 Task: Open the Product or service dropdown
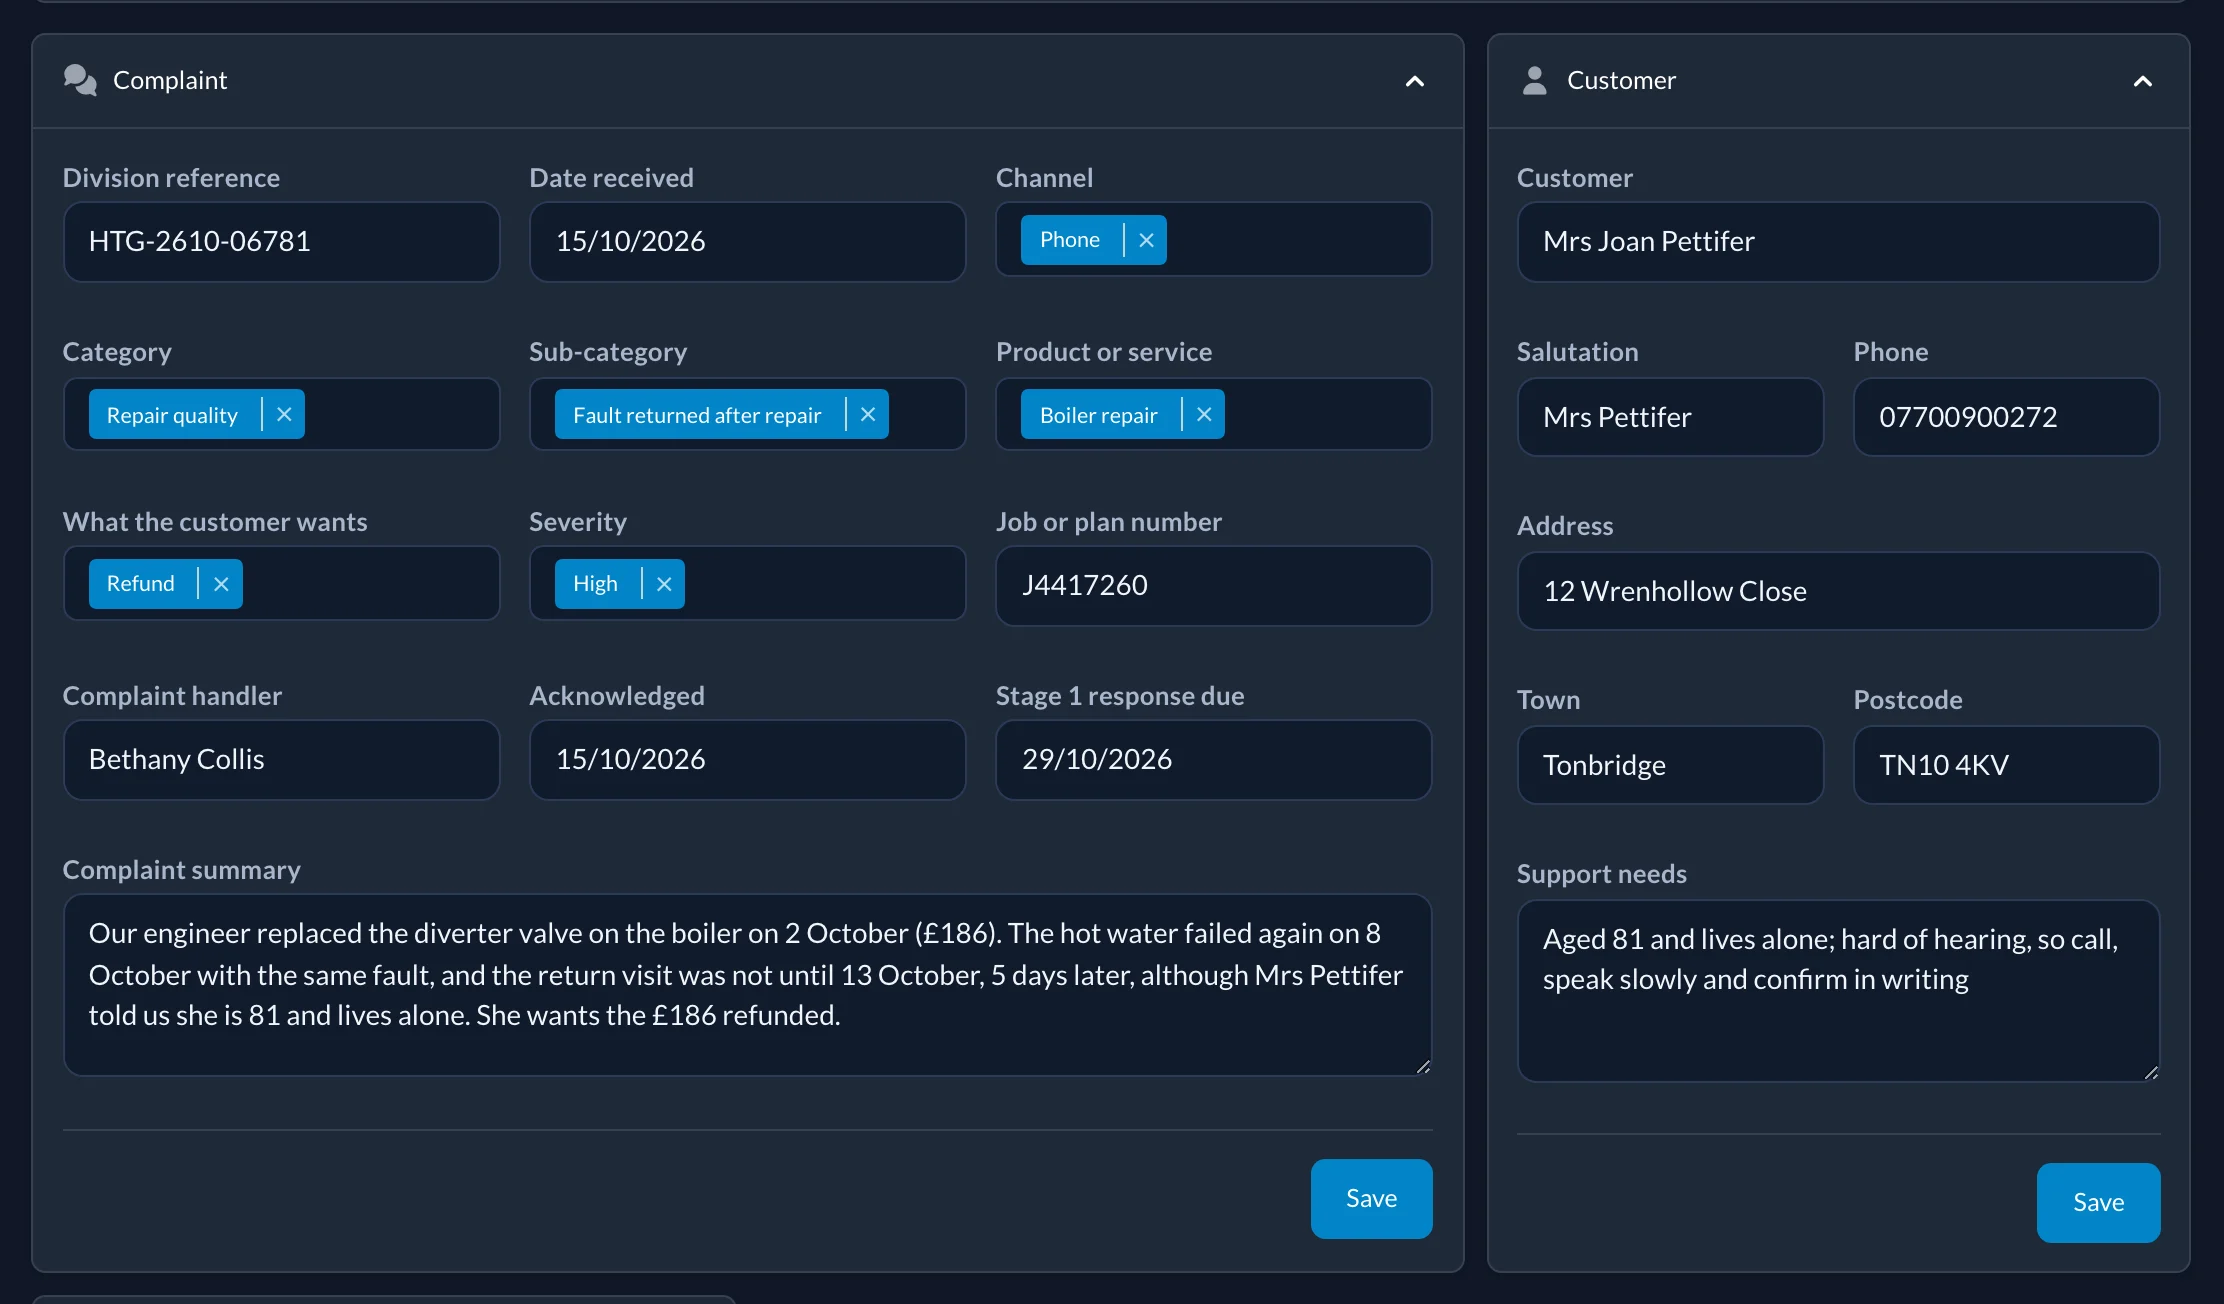[x=1213, y=414]
